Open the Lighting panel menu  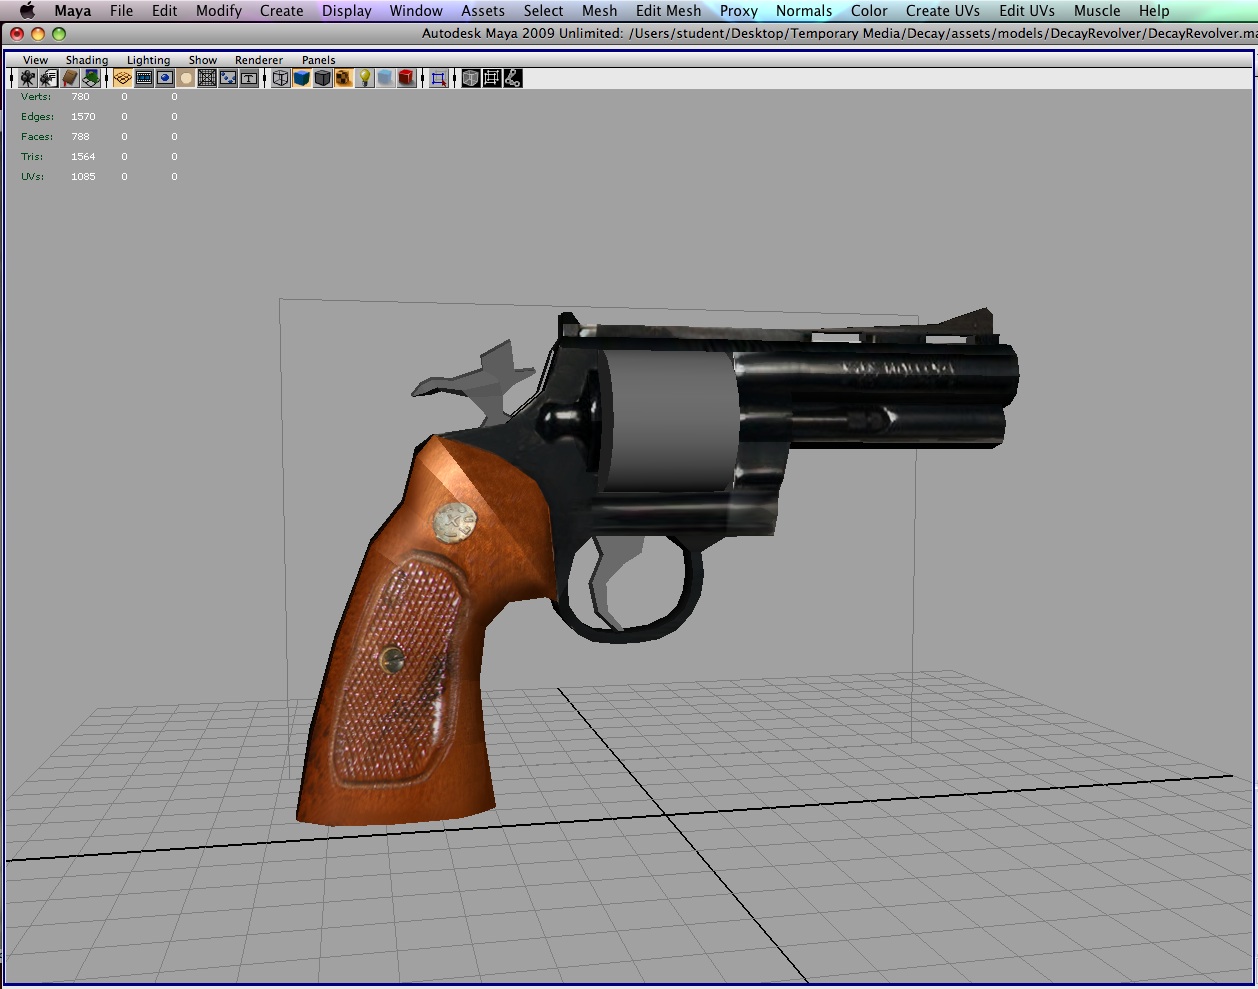pyautogui.click(x=148, y=60)
